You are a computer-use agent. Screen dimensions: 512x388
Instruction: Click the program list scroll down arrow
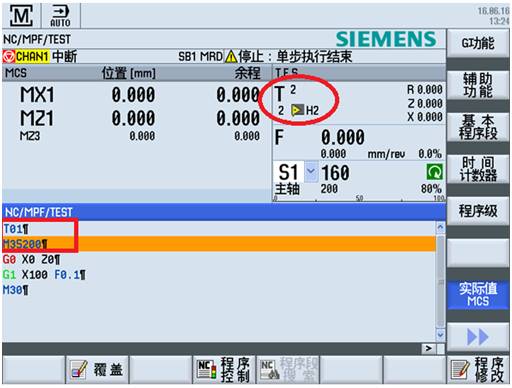[440, 335]
